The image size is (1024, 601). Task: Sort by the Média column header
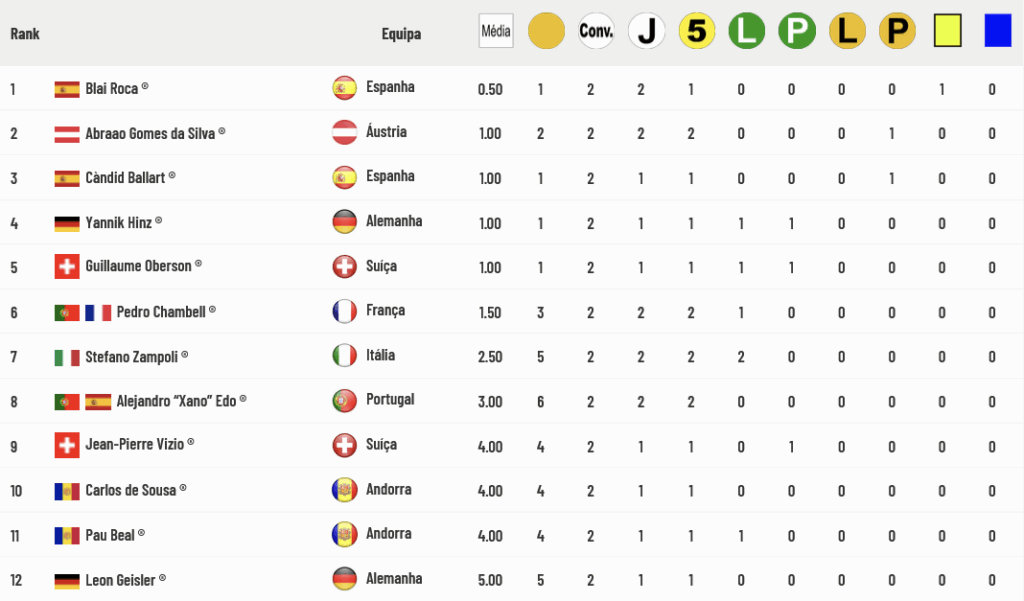496,31
